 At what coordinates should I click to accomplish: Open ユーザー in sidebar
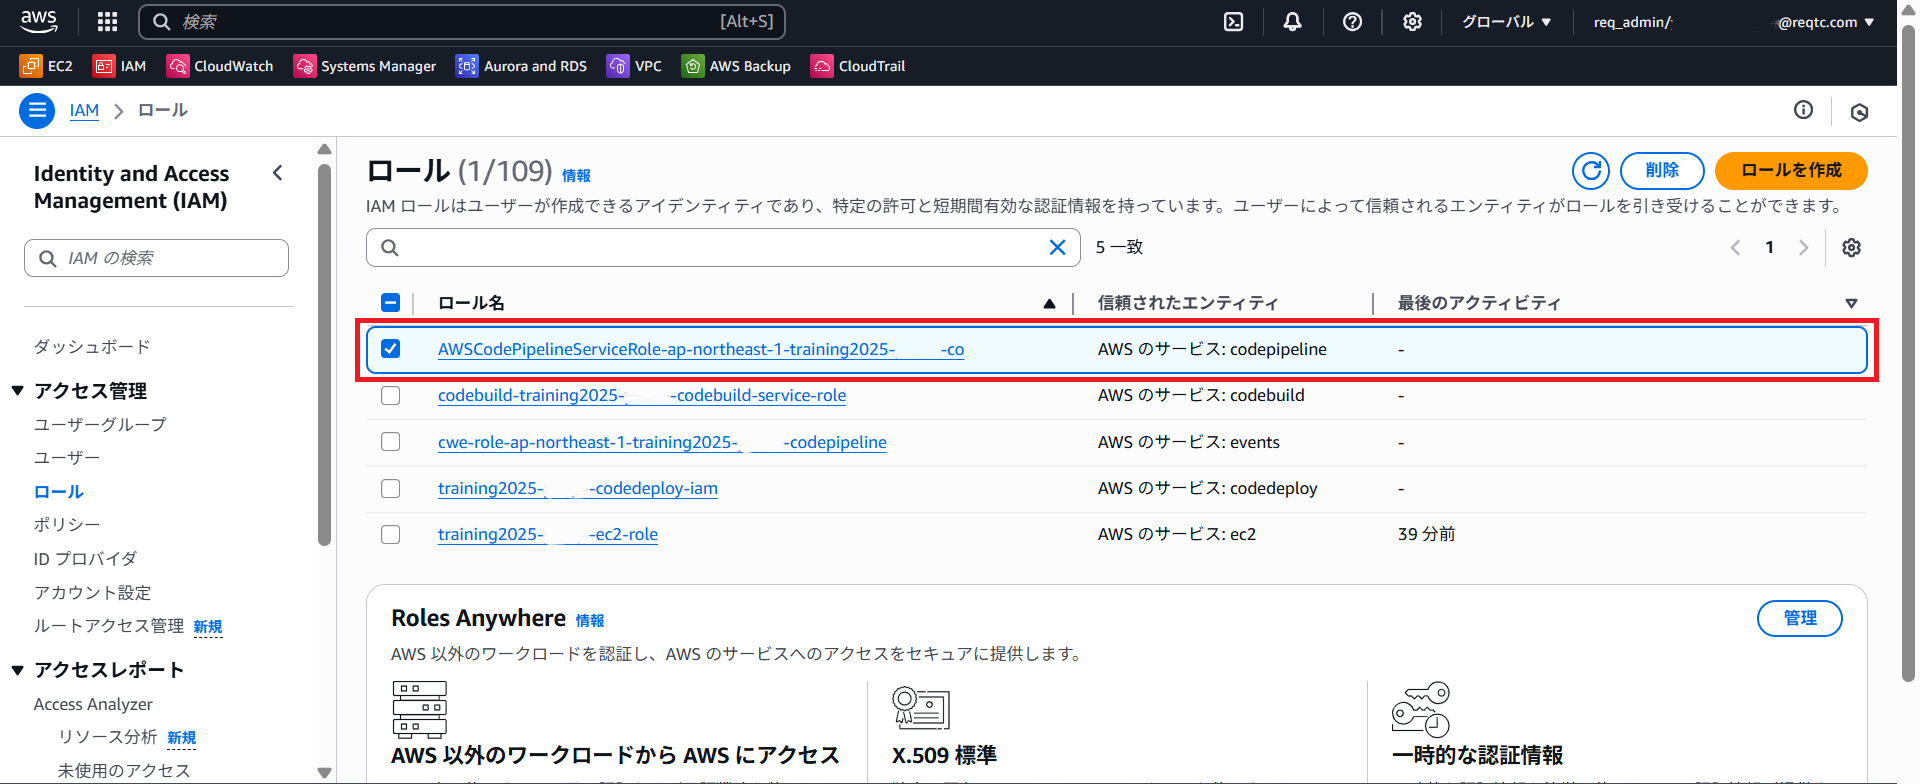[67, 458]
